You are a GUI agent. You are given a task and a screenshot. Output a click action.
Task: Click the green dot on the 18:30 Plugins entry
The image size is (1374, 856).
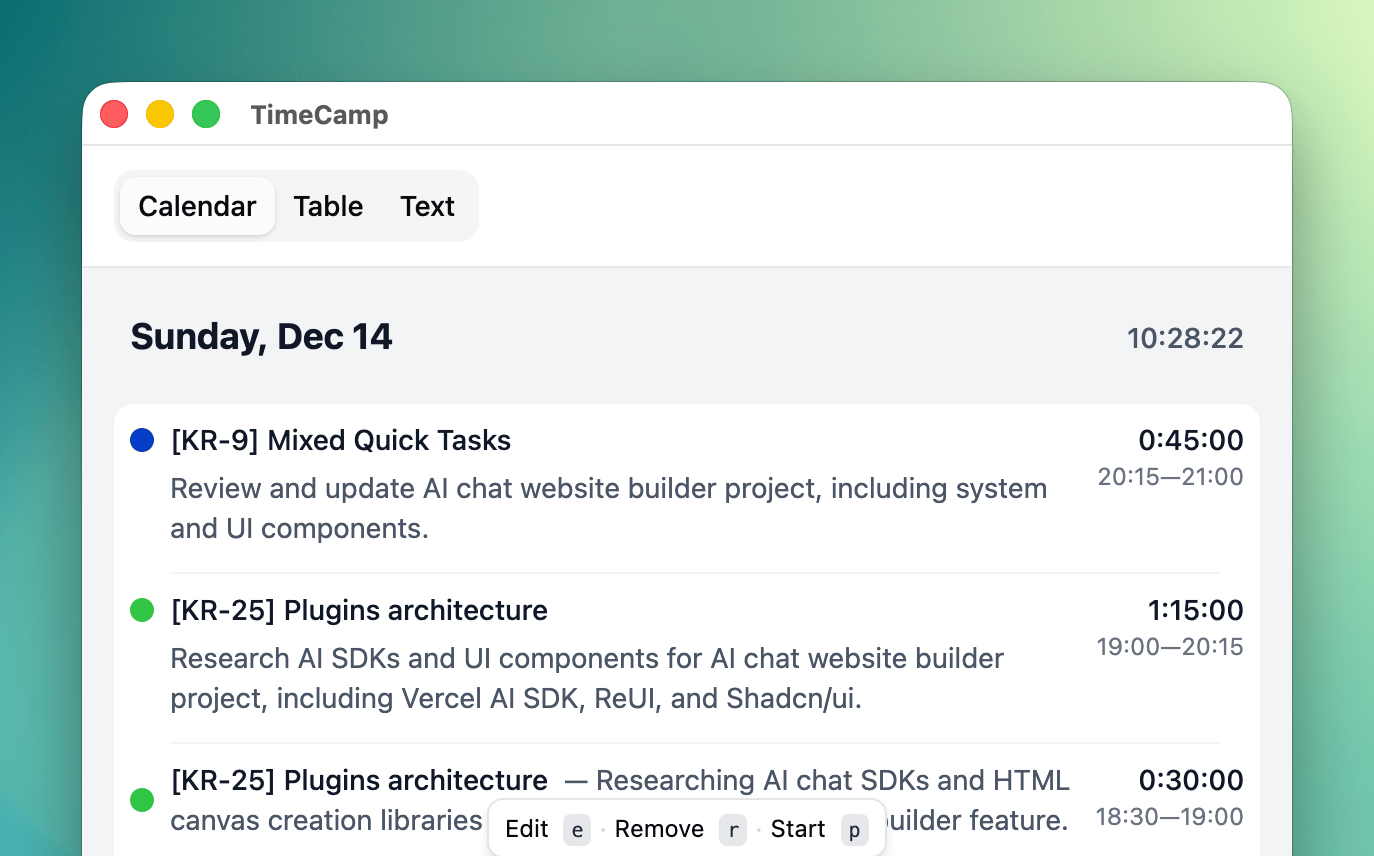141,800
